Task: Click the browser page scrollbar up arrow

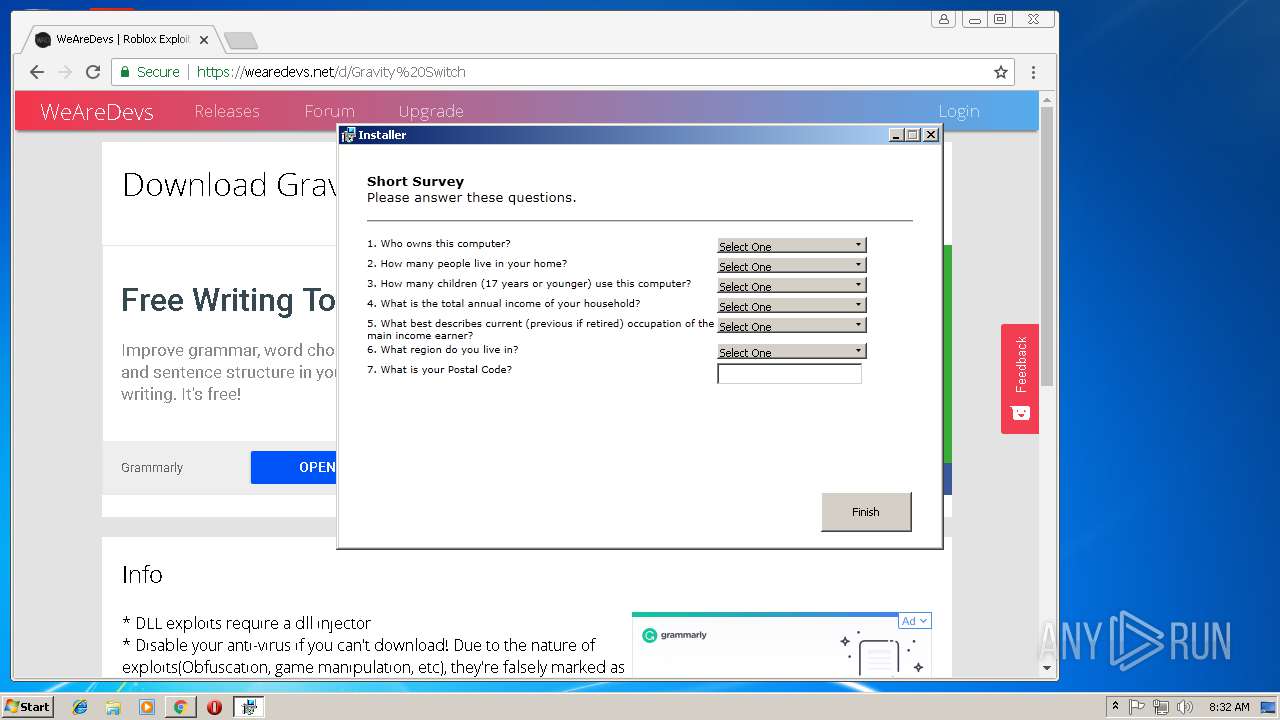Action: coord(1047,99)
